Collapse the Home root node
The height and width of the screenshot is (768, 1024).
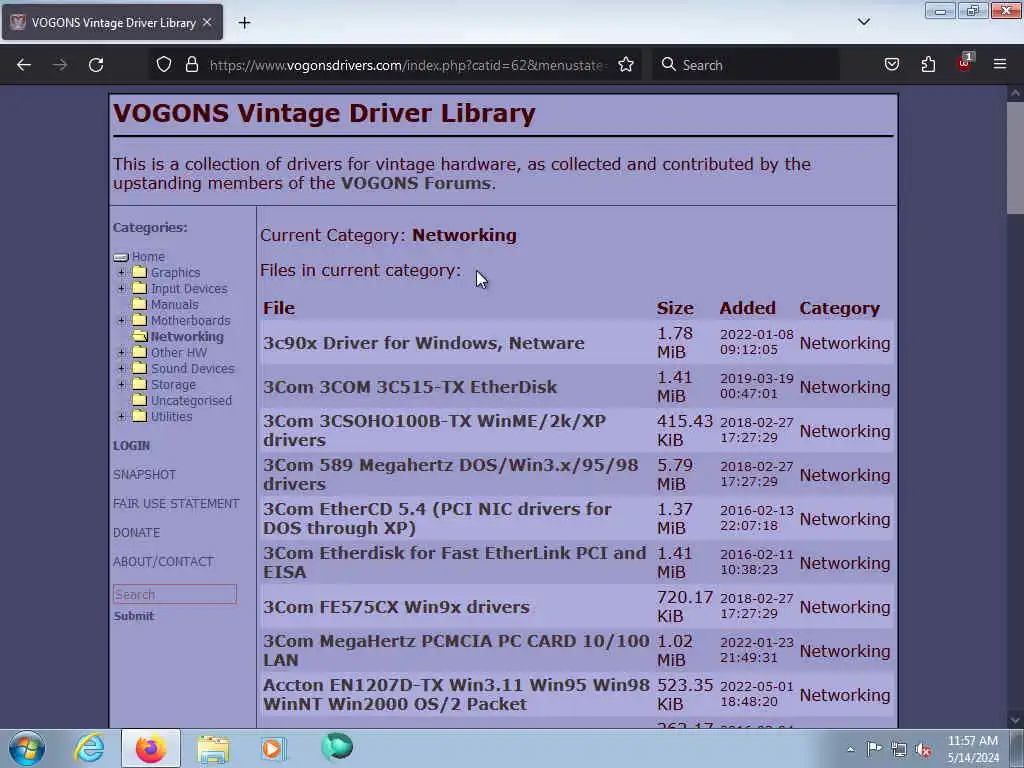pos(121,257)
